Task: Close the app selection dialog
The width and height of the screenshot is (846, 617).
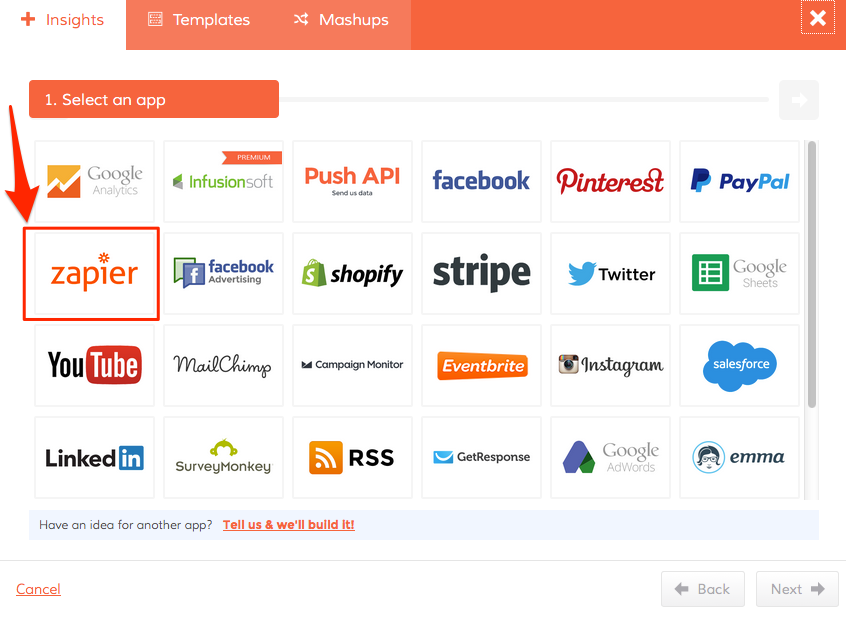Action: tap(818, 18)
